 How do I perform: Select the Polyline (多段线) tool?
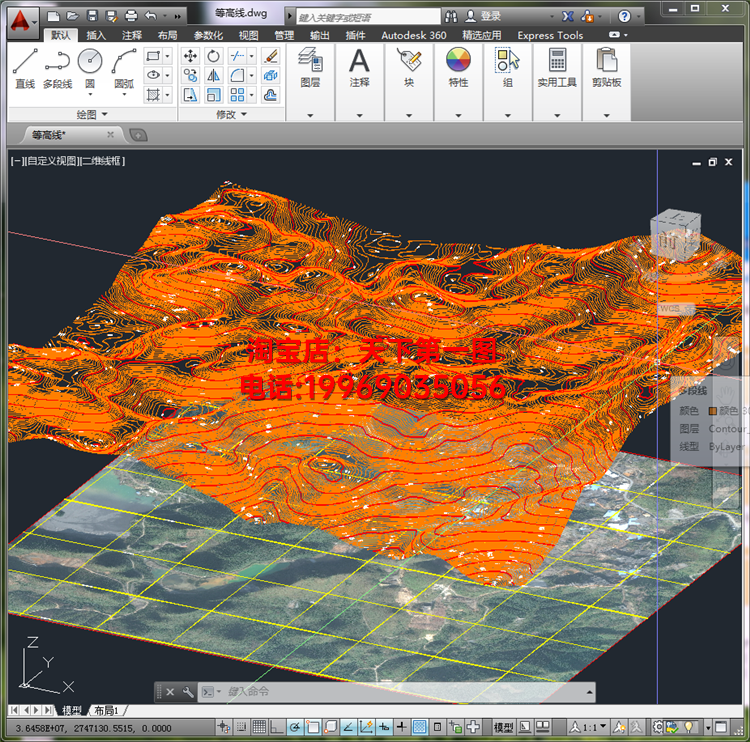click(57, 69)
